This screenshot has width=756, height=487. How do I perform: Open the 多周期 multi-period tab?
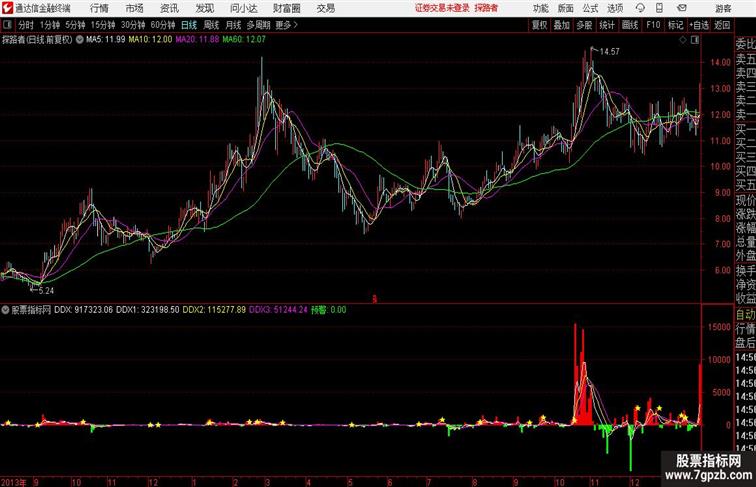(x=258, y=25)
